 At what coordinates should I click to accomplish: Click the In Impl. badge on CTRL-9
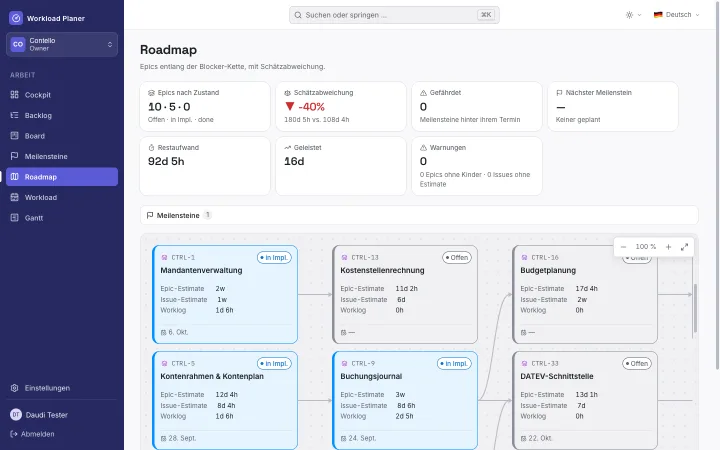pyautogui.click(x=454, y=364)
